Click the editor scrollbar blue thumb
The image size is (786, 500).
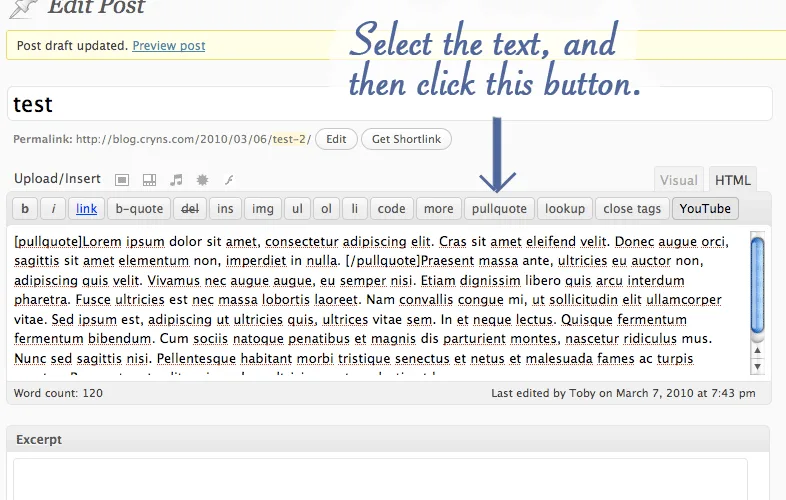[x=757, y=285]
